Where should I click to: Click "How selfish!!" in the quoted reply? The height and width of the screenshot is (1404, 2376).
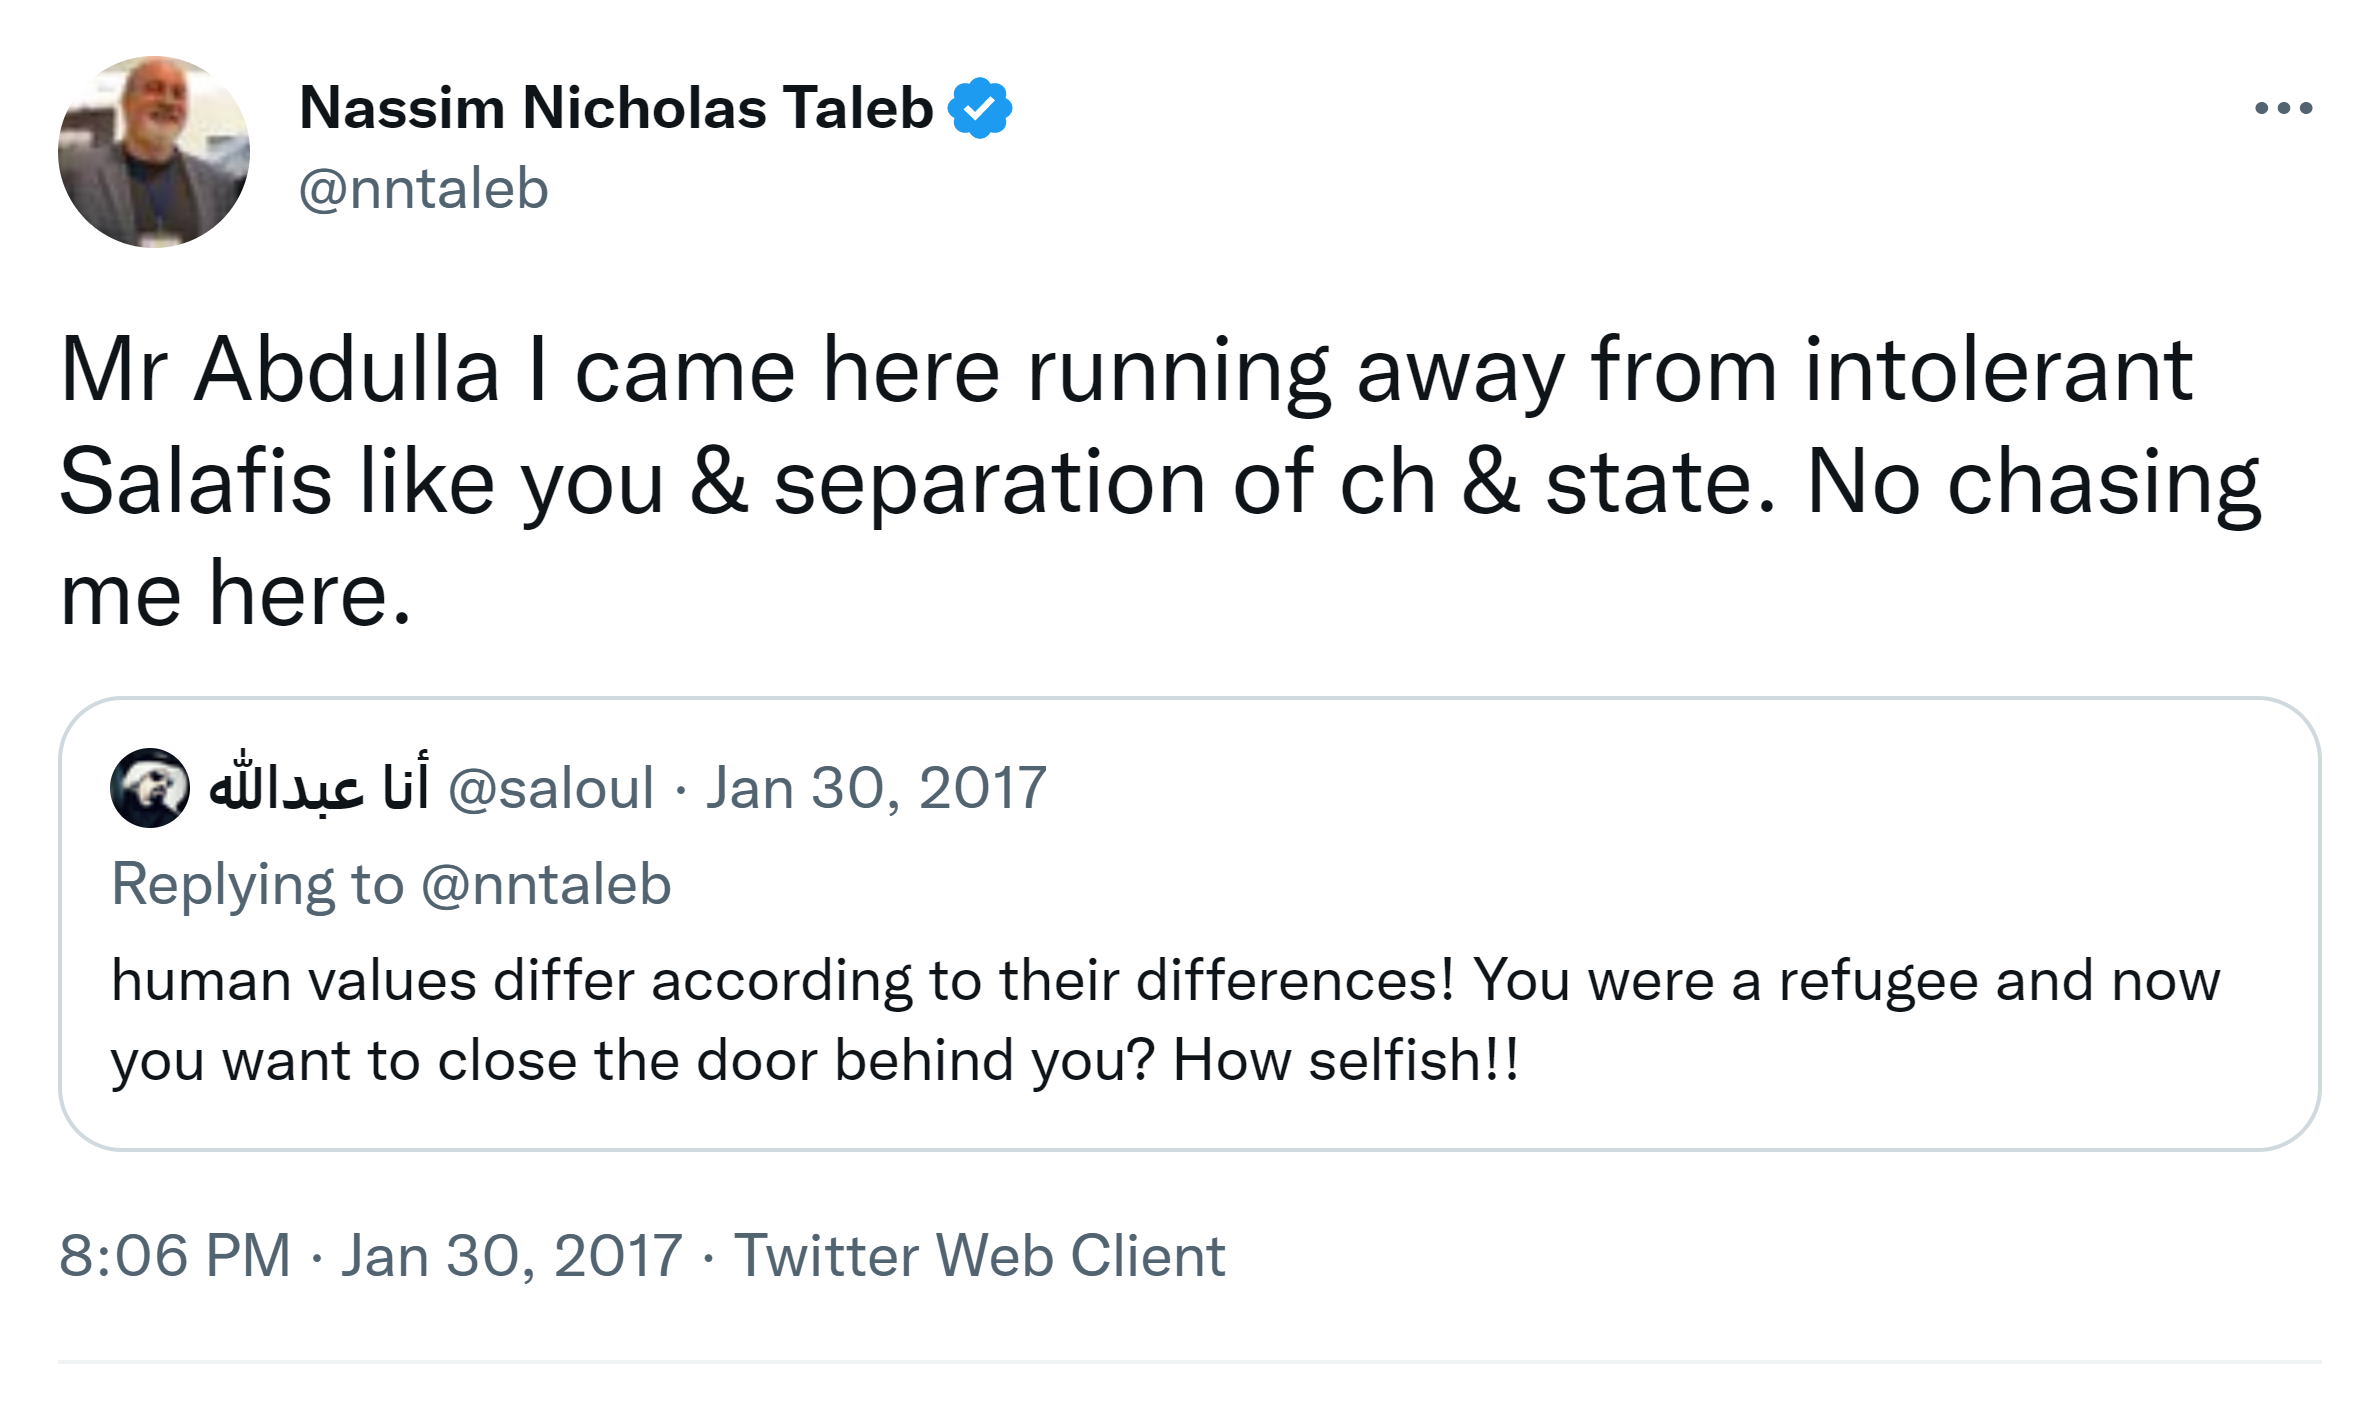pos(1345,1060)
